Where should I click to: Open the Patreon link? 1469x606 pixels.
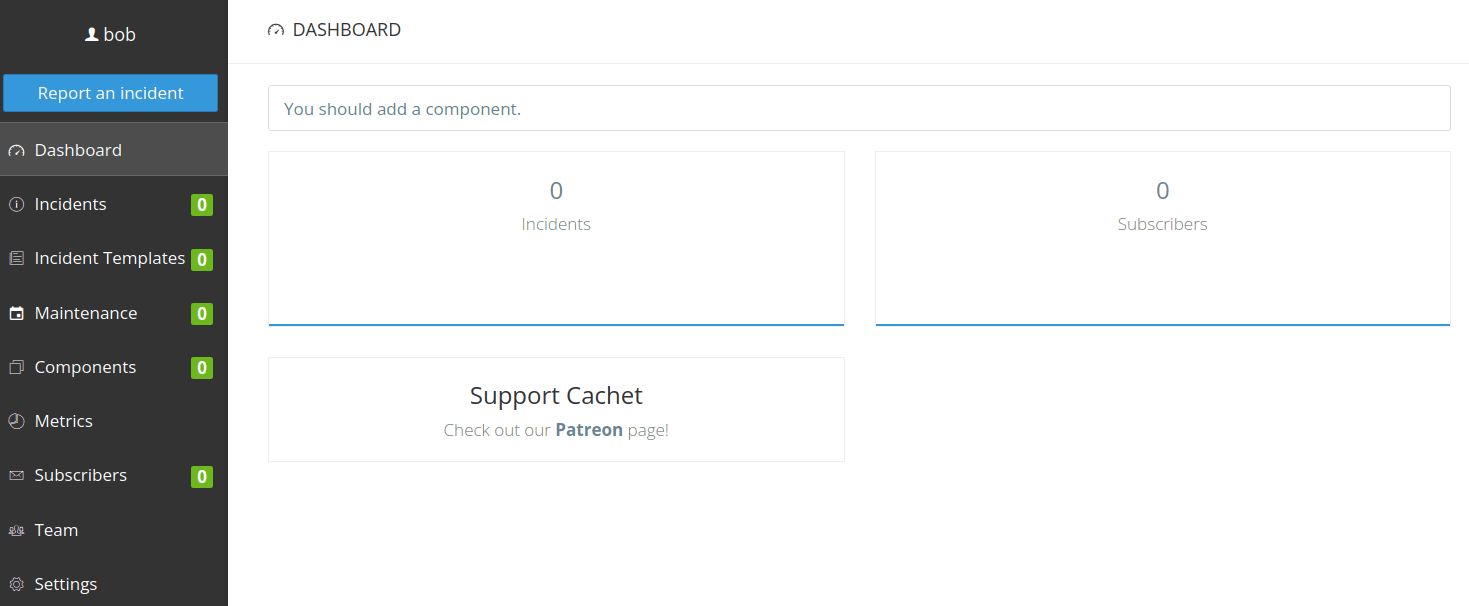pyautogui.click(x=589, y=430)
